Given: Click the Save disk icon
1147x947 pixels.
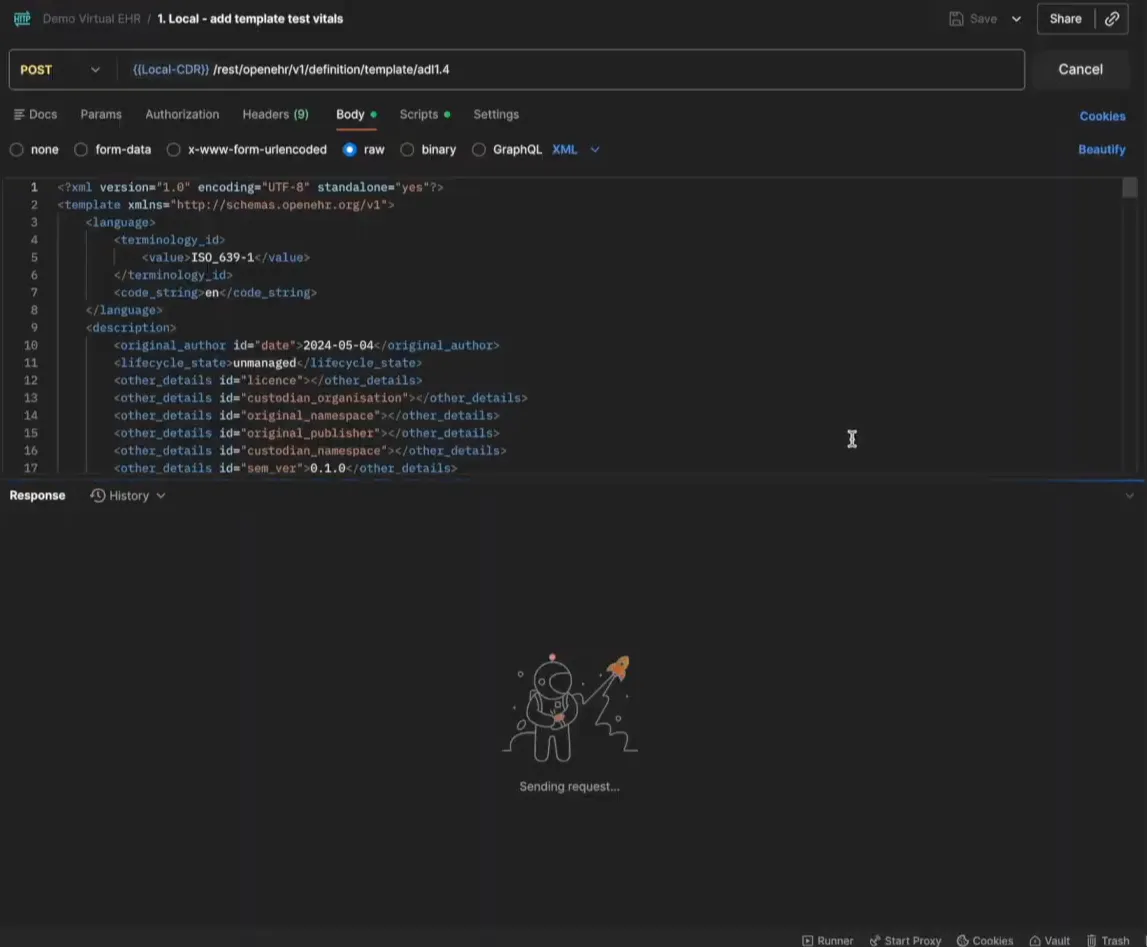Looking at the screenshot, I should coord(956,19).
